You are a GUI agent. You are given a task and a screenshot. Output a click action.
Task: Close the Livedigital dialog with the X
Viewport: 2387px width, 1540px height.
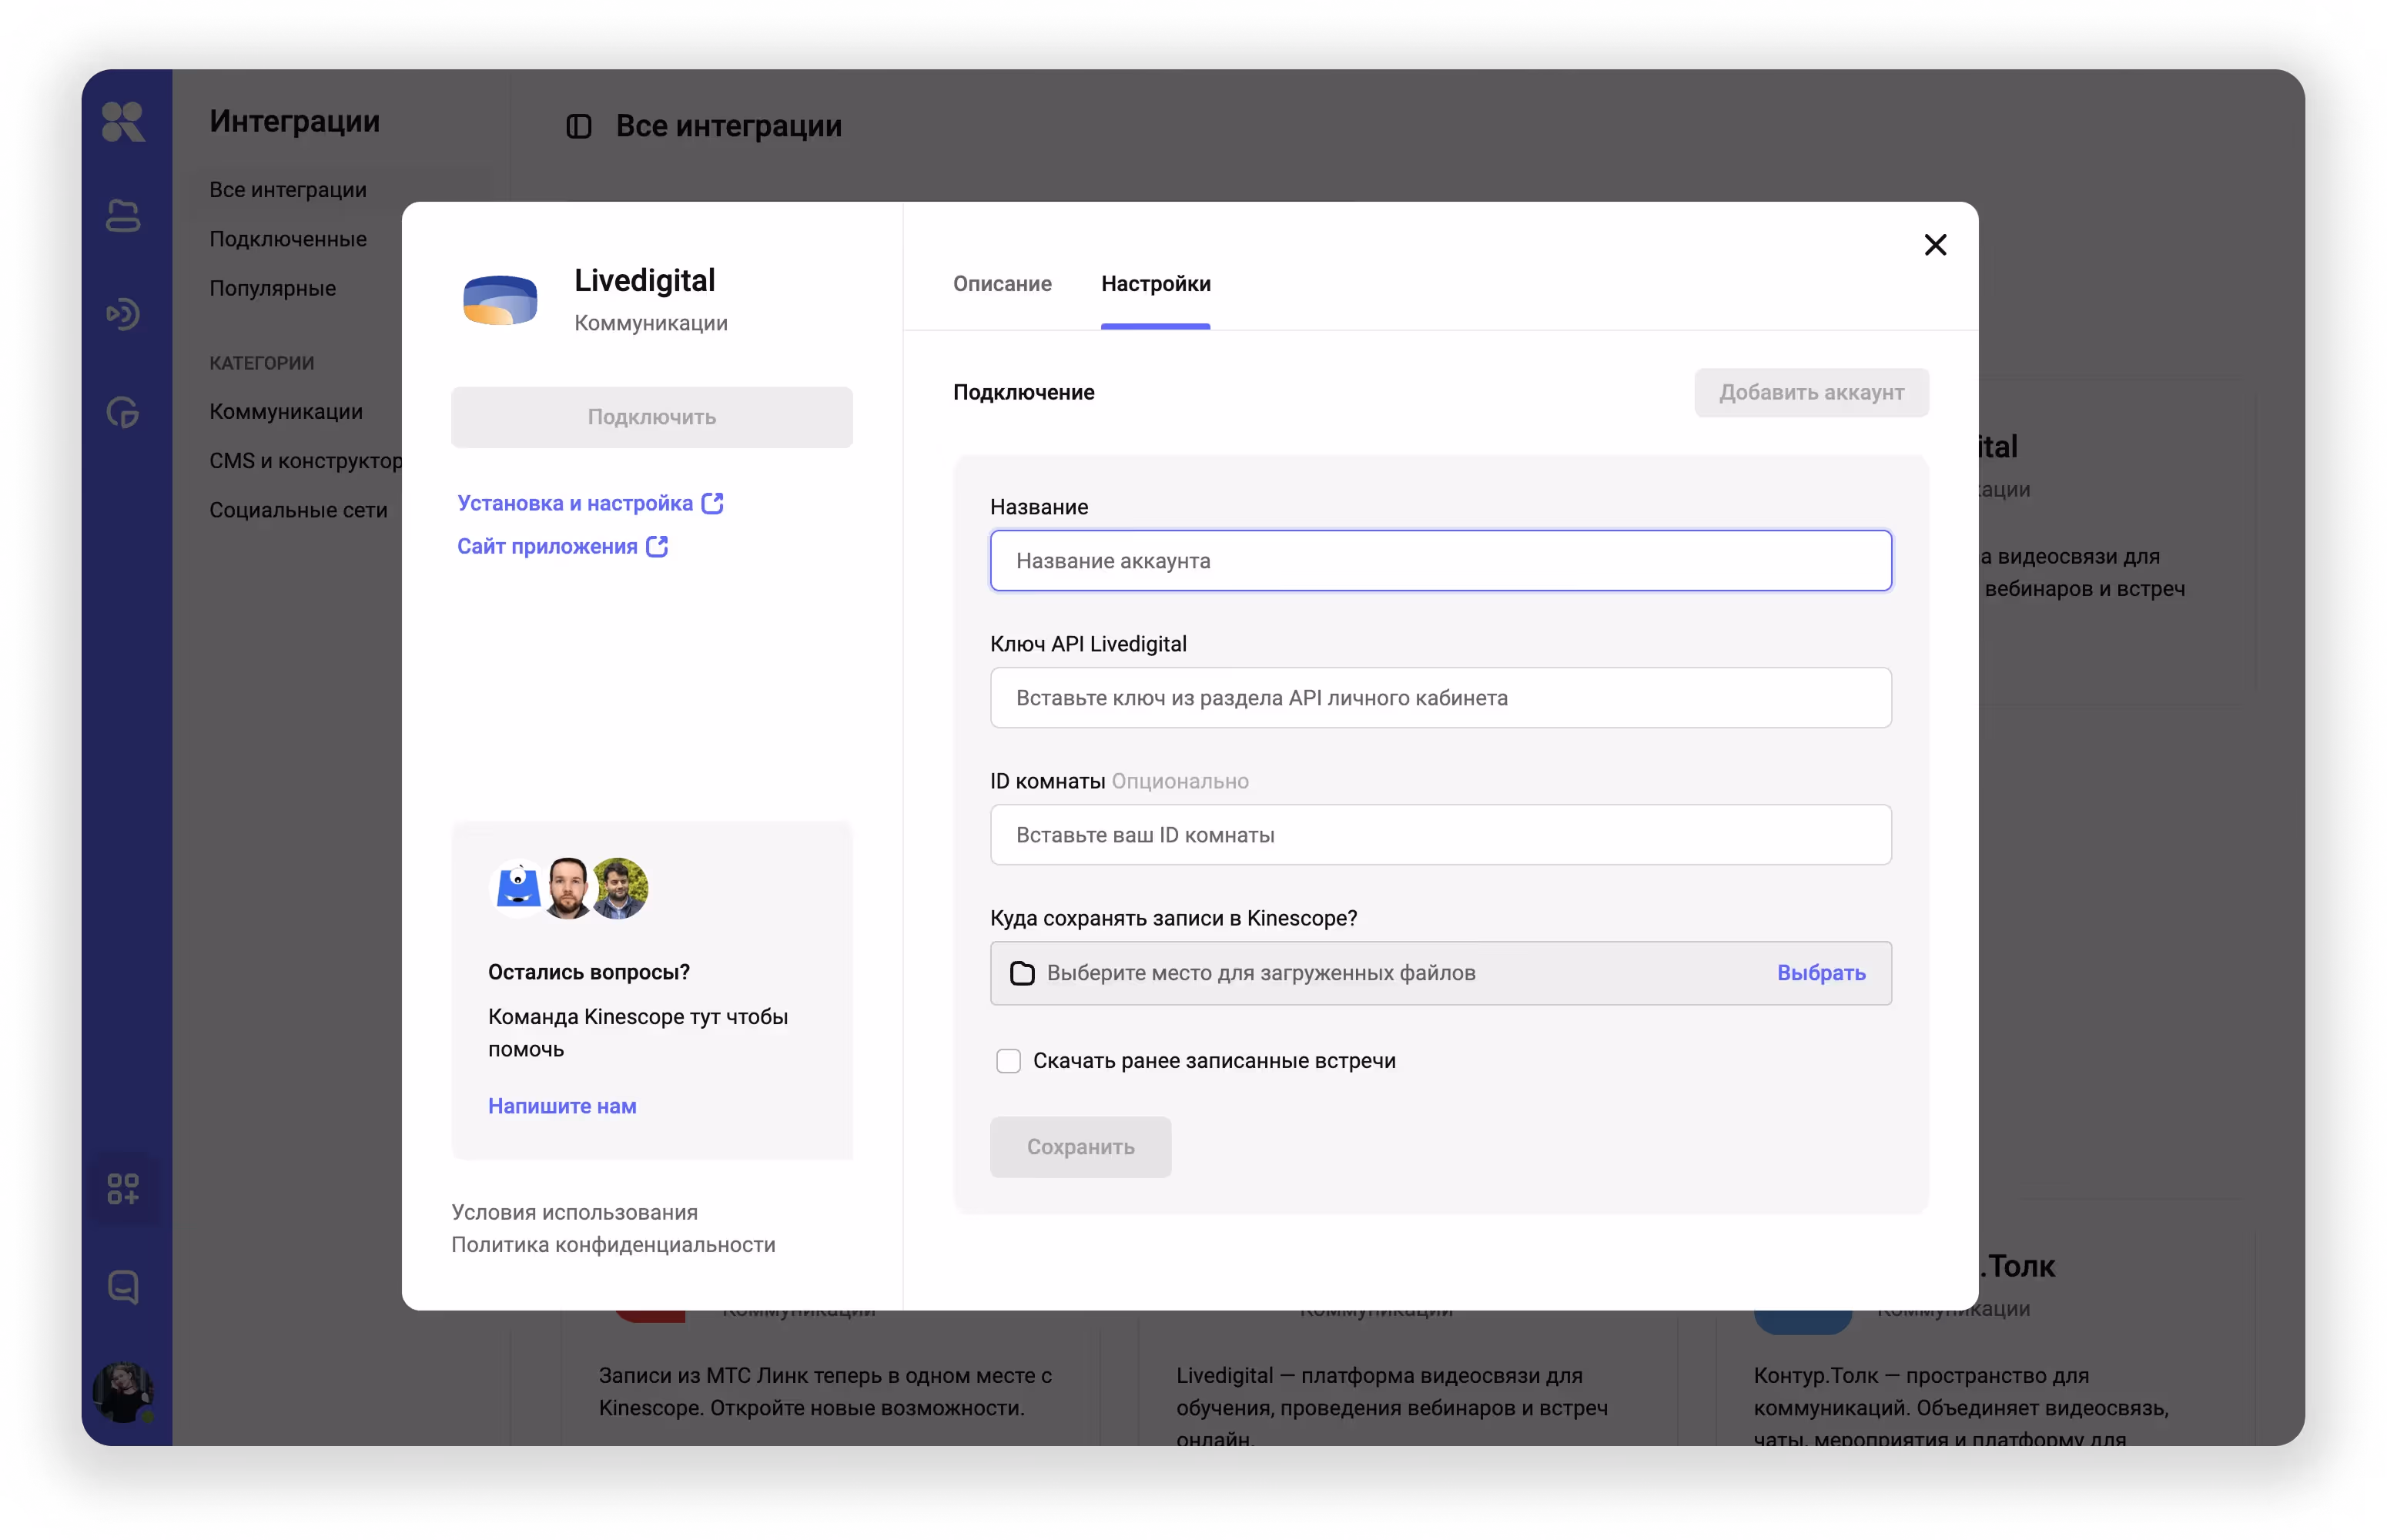click(x=1935, y=245)
